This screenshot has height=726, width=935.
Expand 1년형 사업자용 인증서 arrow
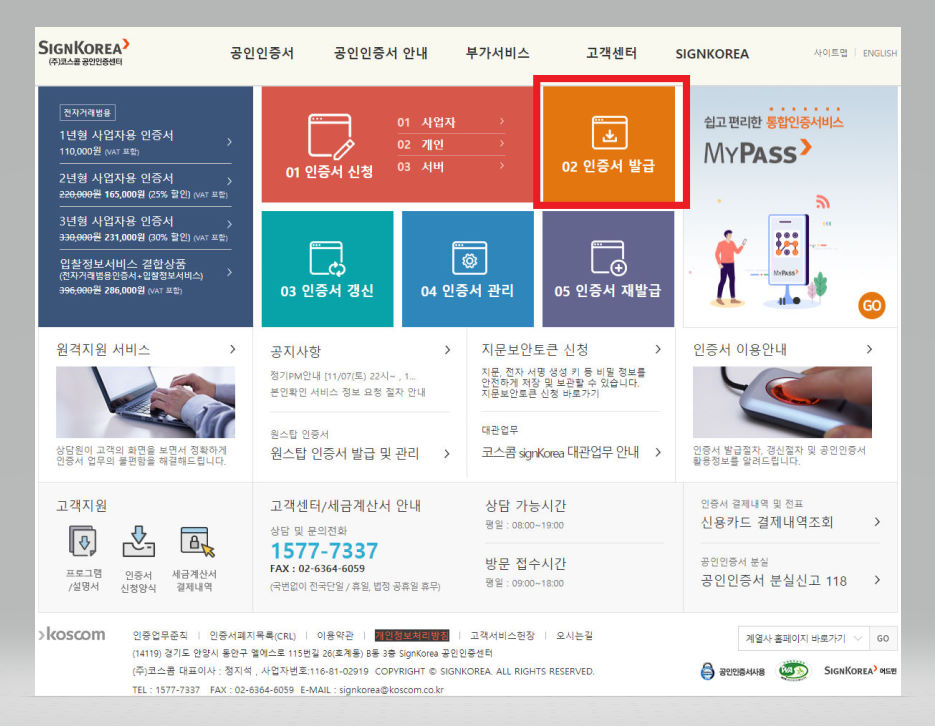[x=230, y=142]
